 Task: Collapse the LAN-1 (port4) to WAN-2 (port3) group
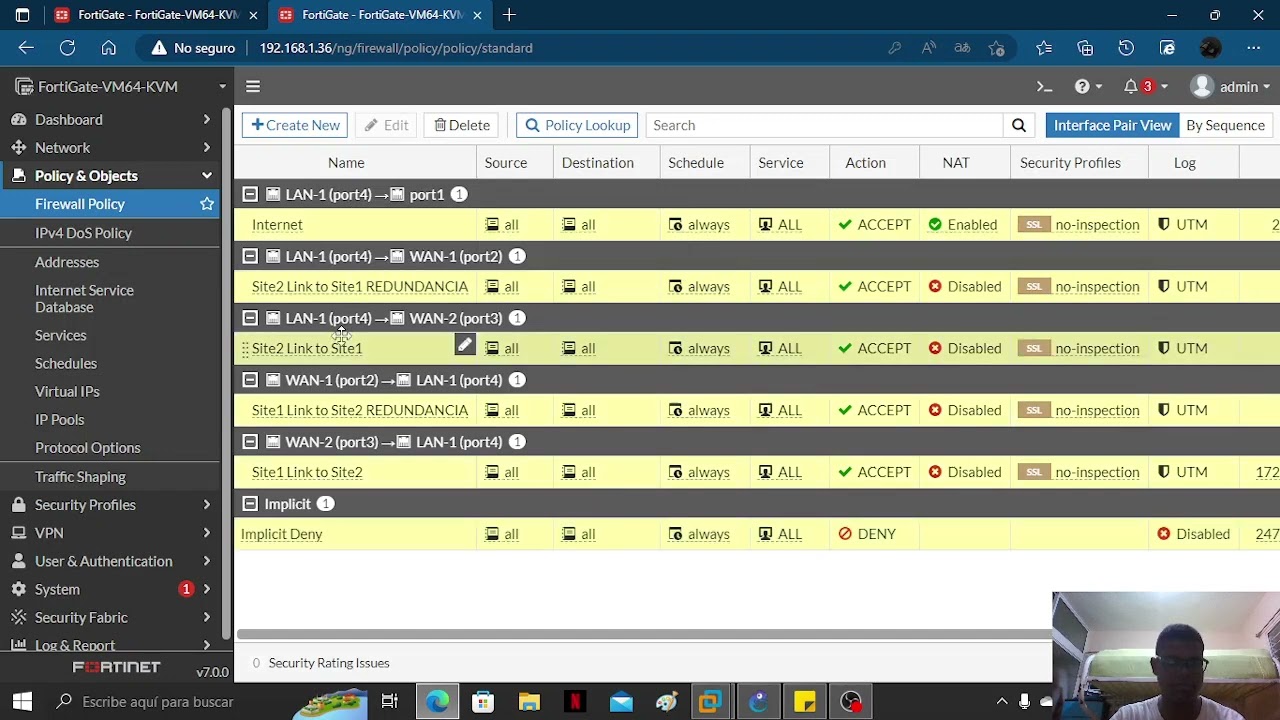click(250, 319)
